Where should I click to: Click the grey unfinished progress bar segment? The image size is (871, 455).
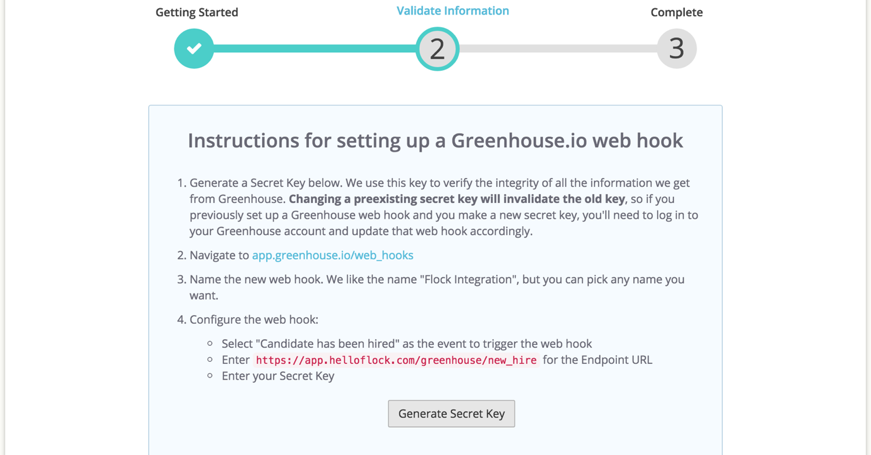(x=558, y=49)
